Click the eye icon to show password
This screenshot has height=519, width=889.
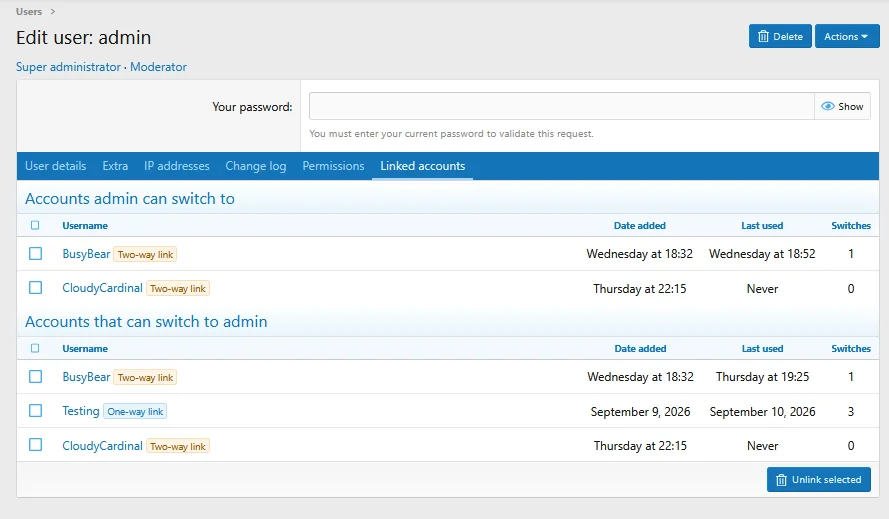828,106
